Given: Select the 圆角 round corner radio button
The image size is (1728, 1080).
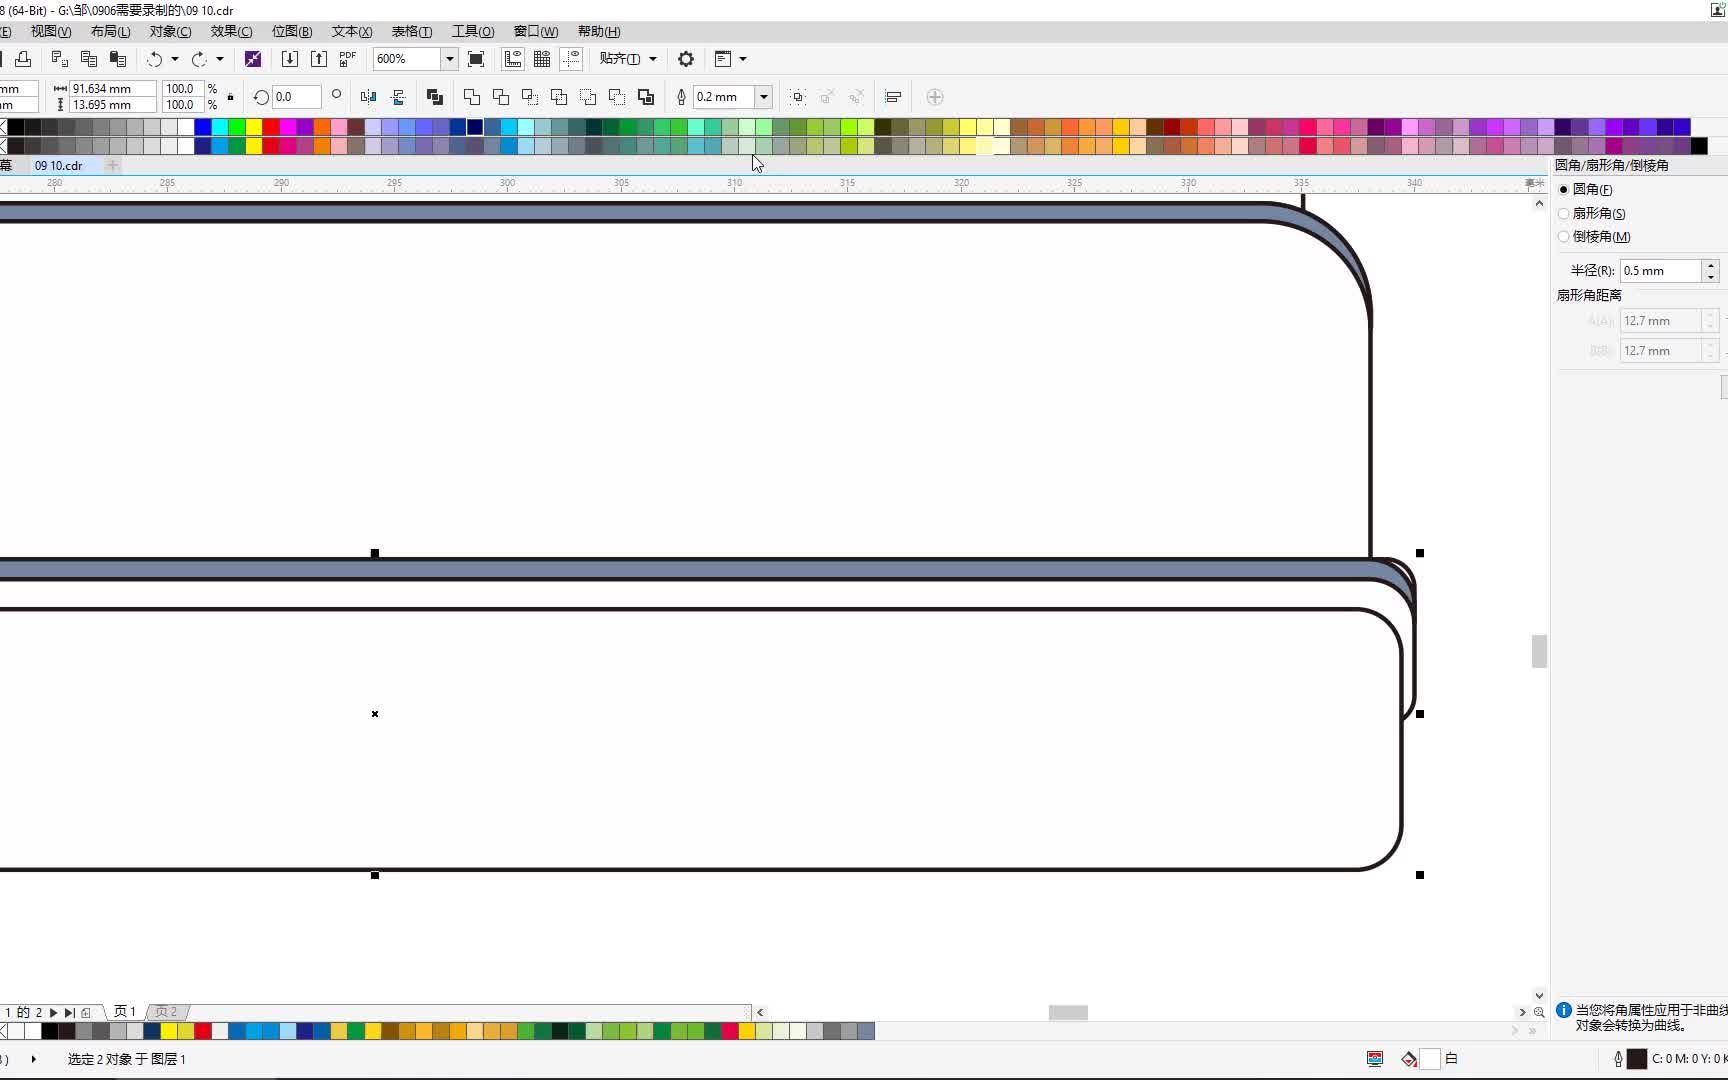Looking at the screenshot, I should click(x=1564, y=189).
